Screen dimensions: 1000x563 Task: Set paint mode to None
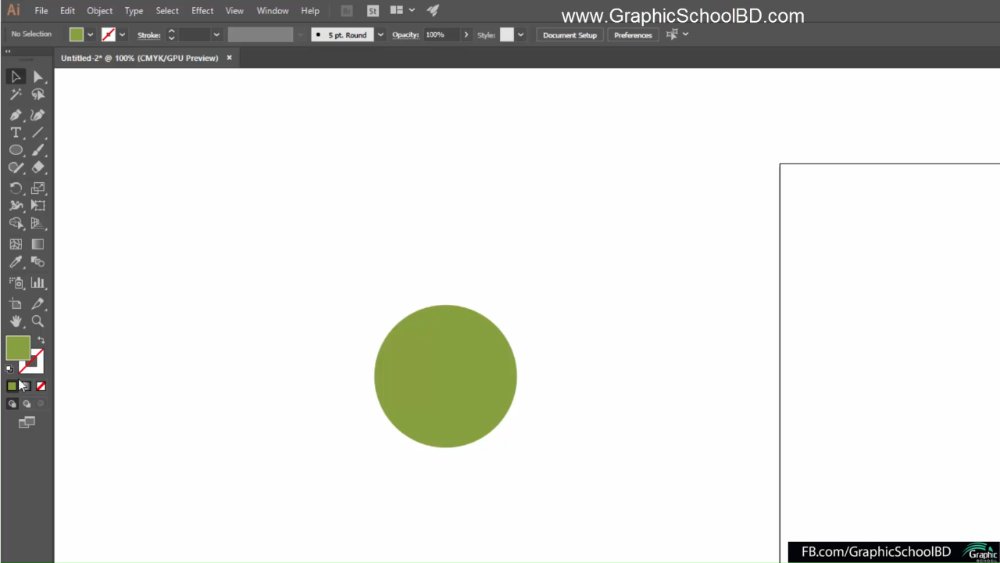(x=41, y=386)
